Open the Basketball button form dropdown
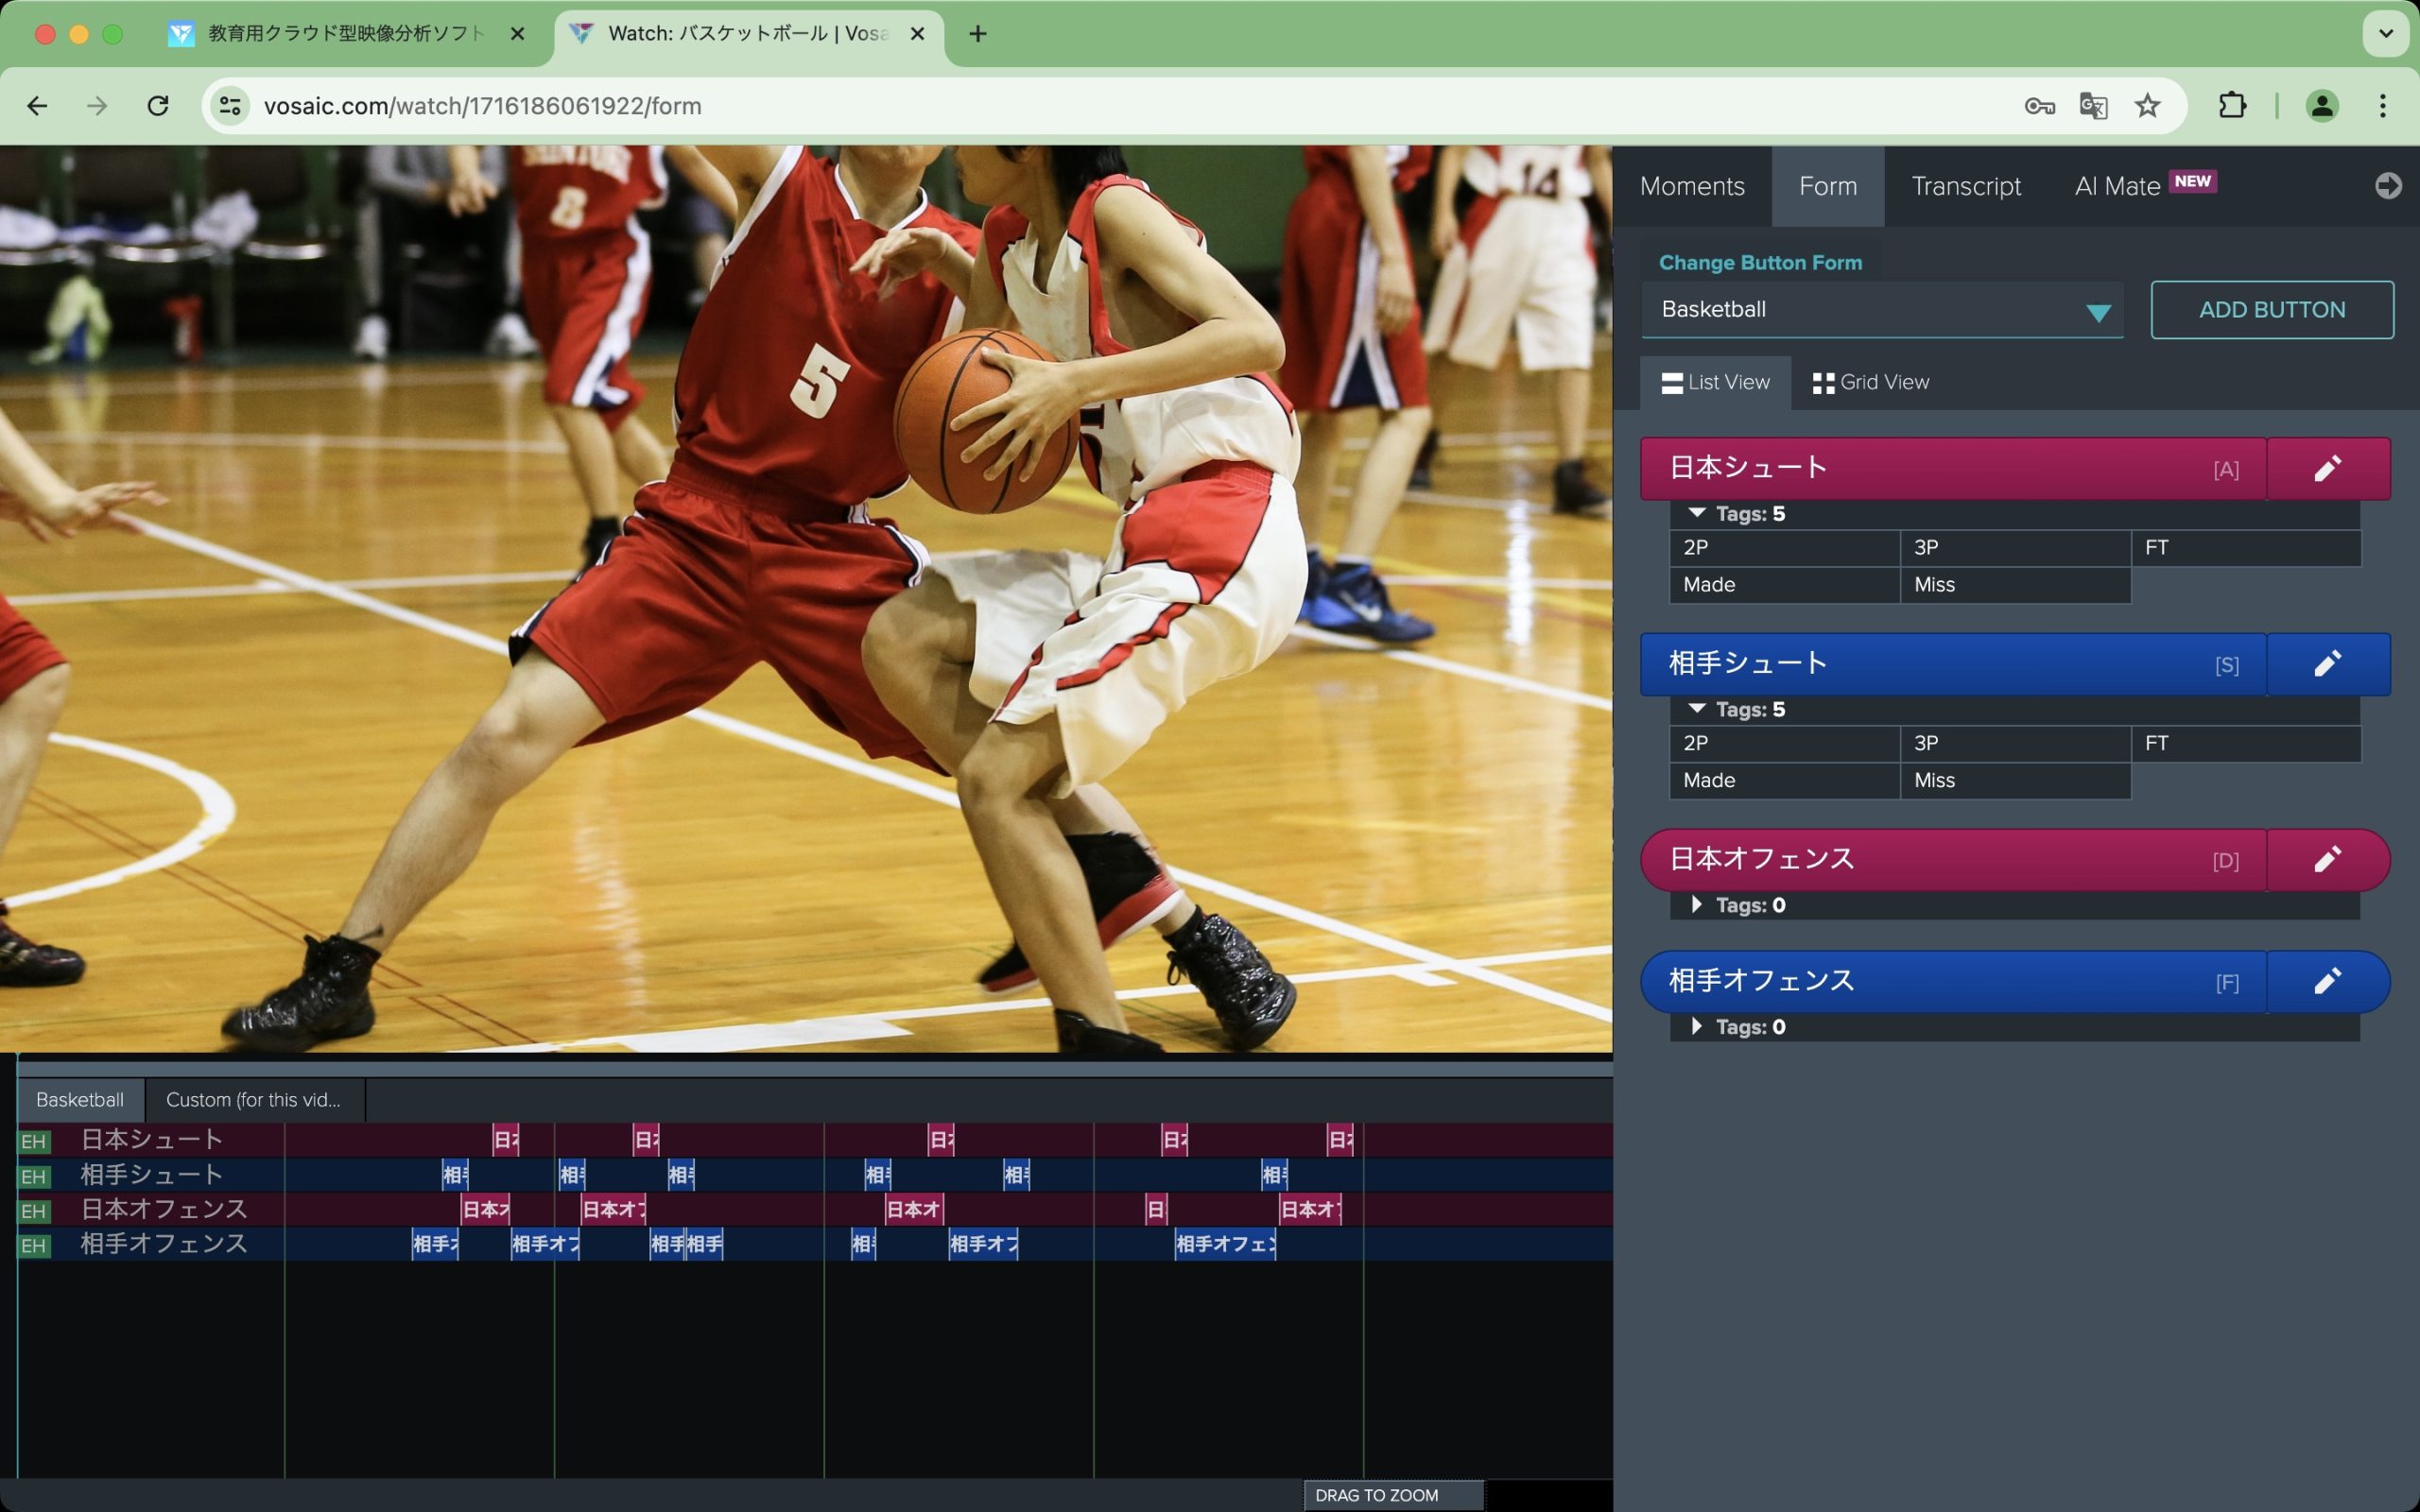The image size is (2420, 1512). pos(1882,310)
